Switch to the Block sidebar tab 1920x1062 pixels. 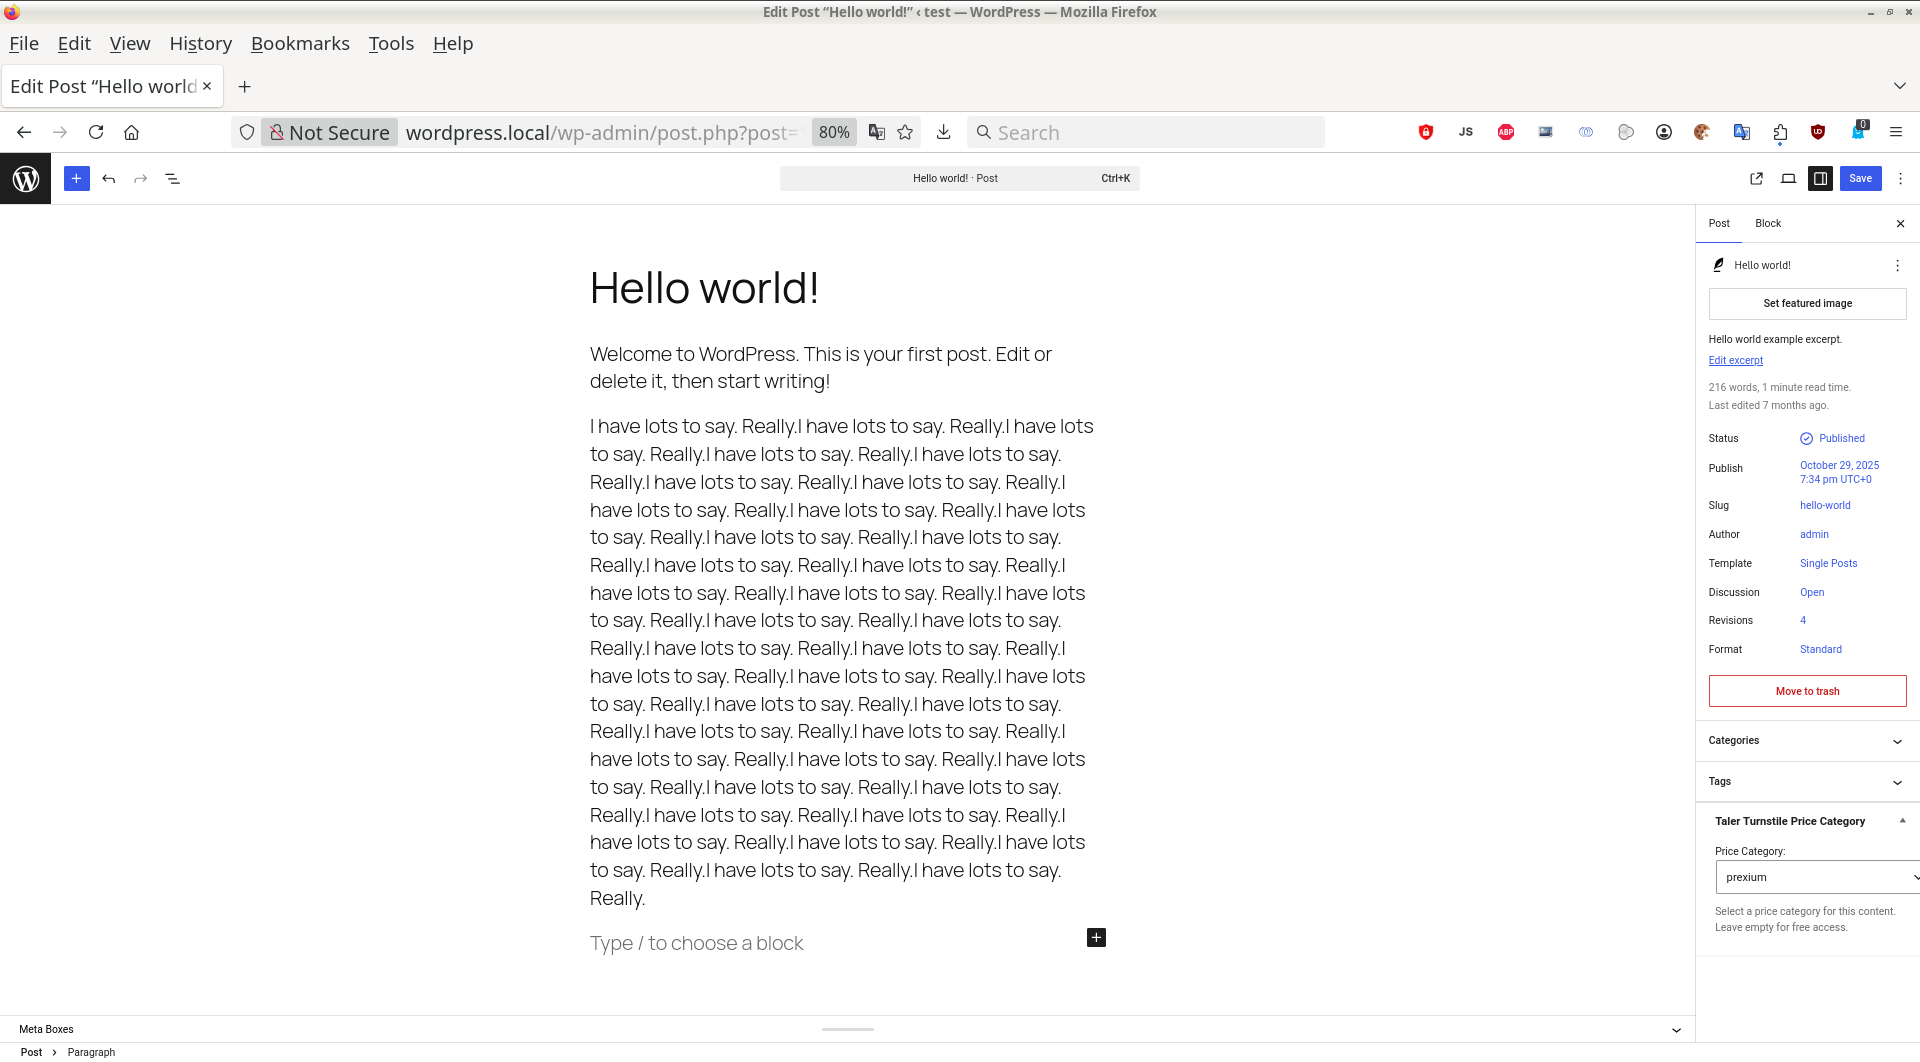pos(1768,224)
